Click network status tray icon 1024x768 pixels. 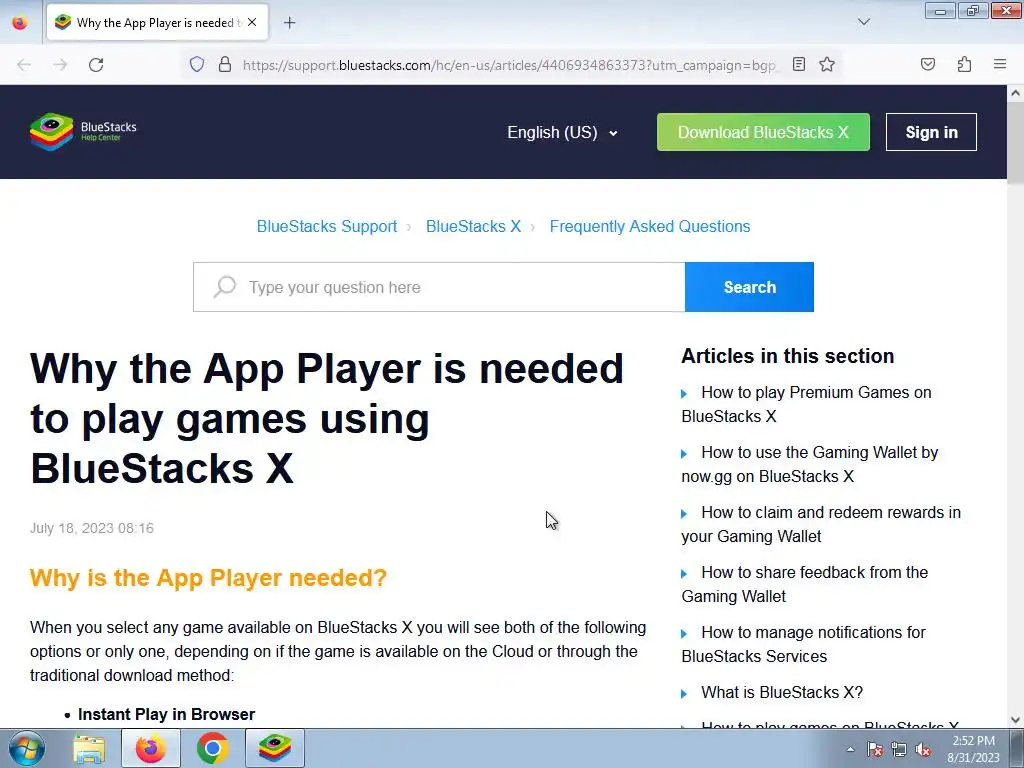(899, 750)
